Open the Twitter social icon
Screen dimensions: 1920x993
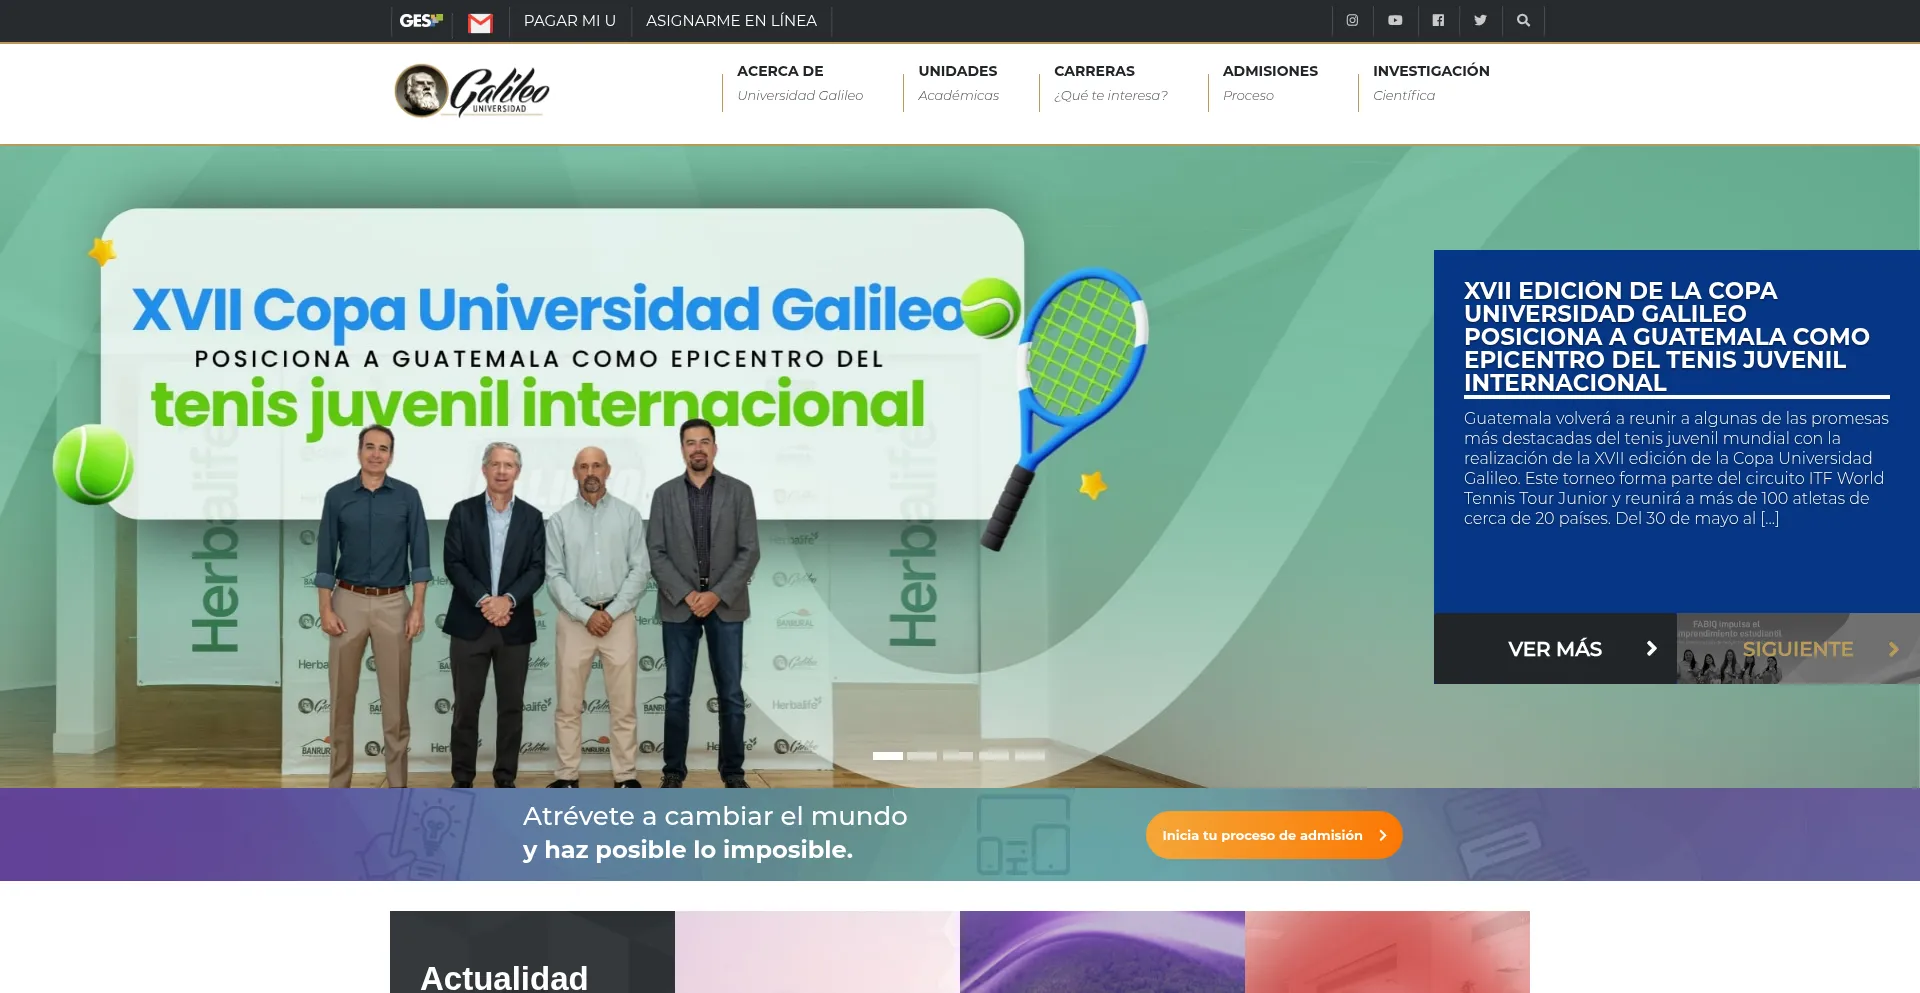click(1480, 20)
